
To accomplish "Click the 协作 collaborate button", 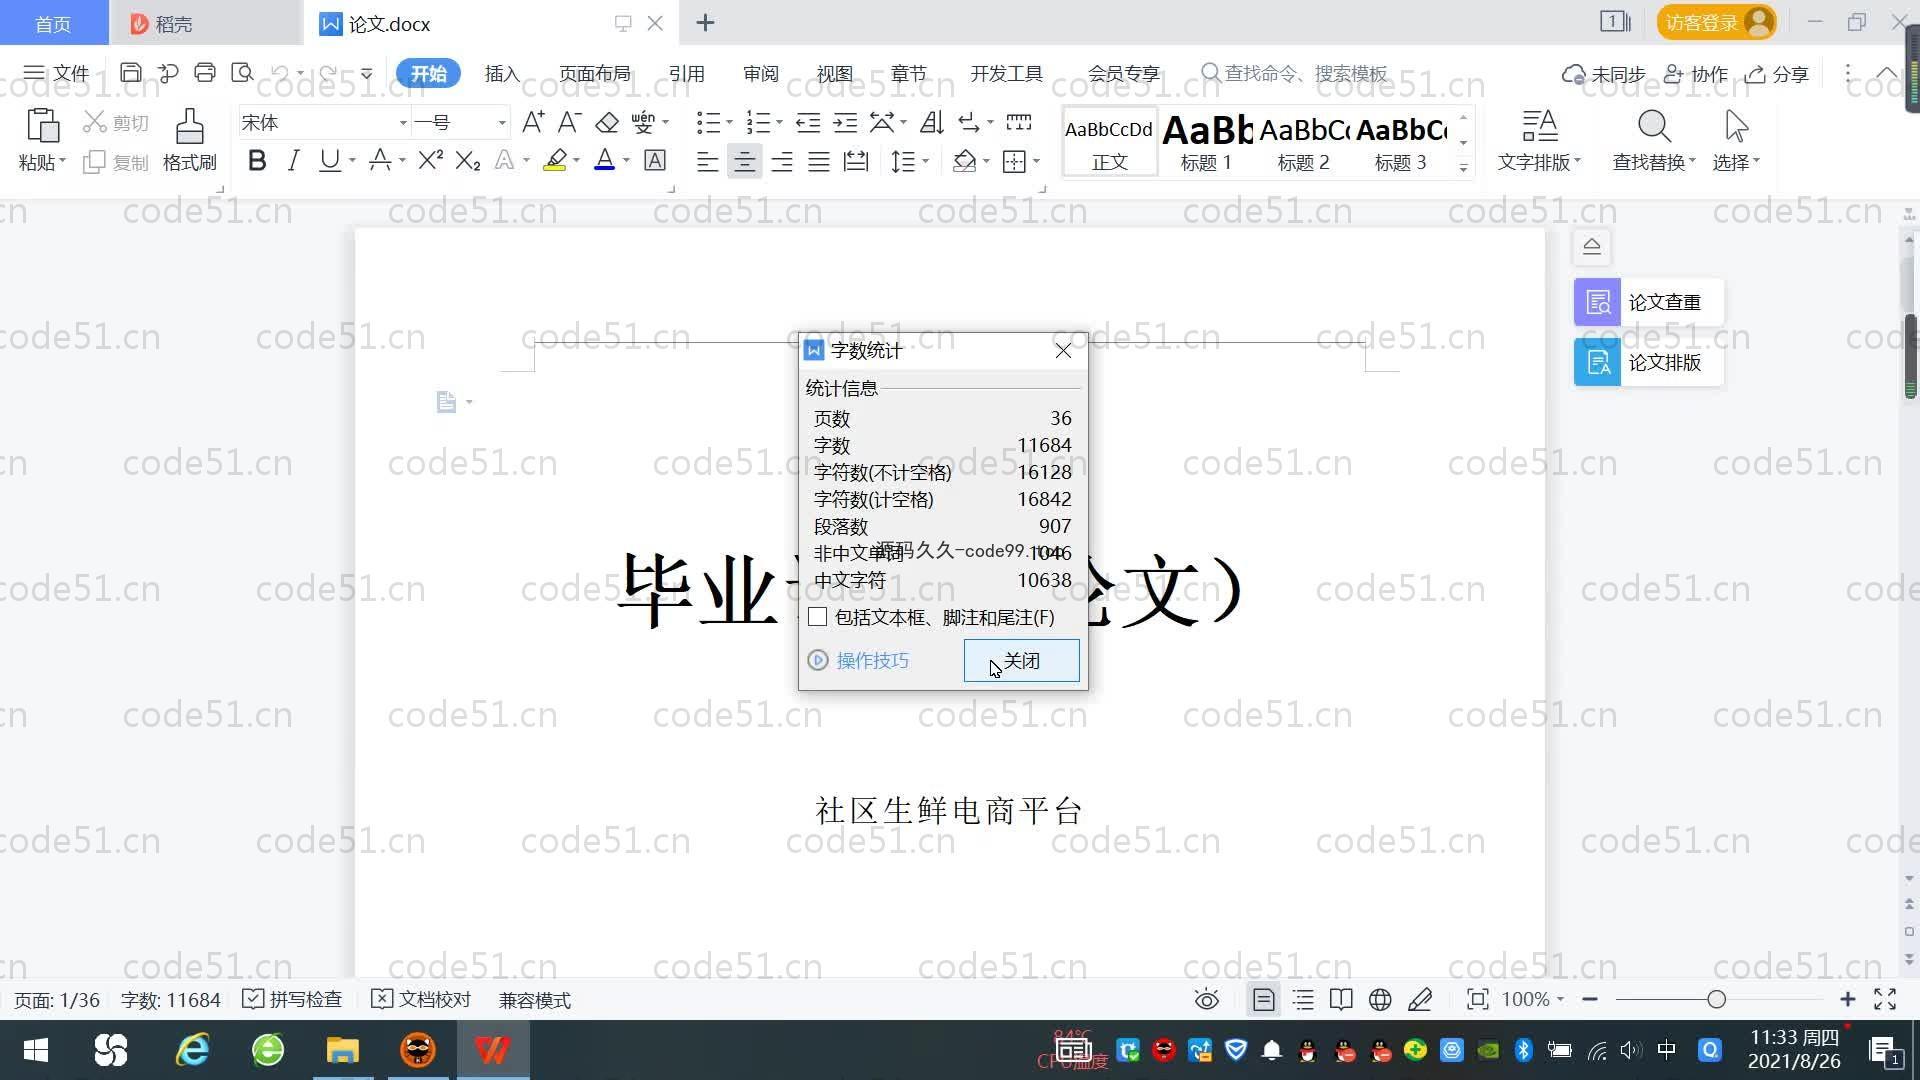I will 1696,74.
